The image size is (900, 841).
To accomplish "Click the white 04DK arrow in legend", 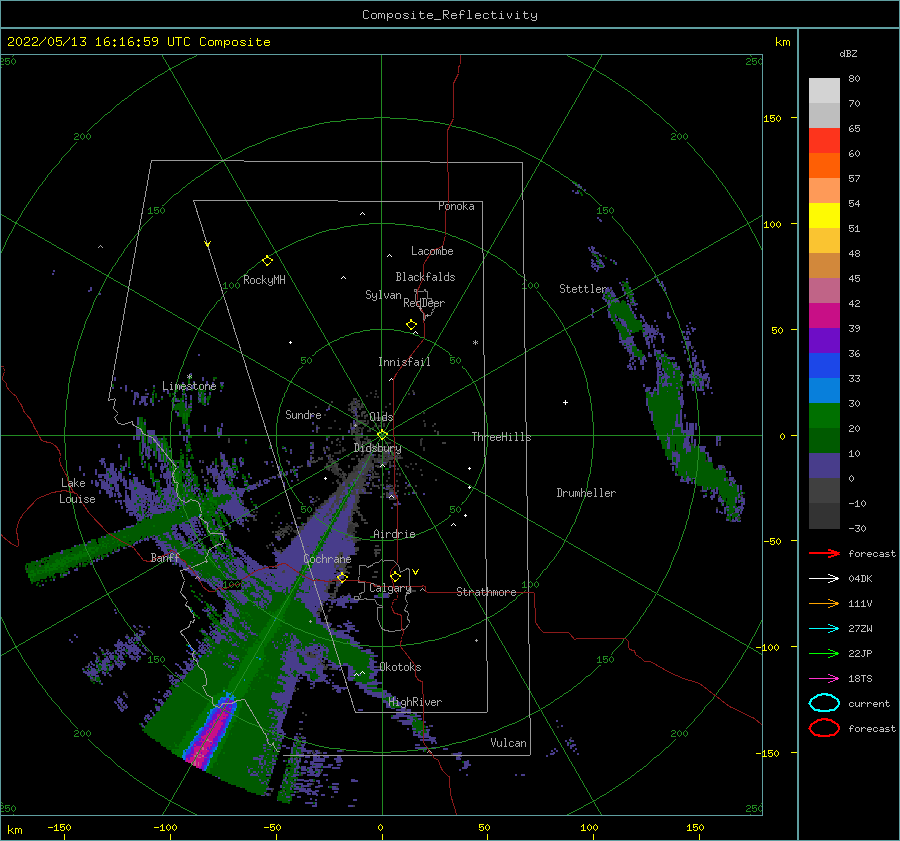I will tap(824, 578).
